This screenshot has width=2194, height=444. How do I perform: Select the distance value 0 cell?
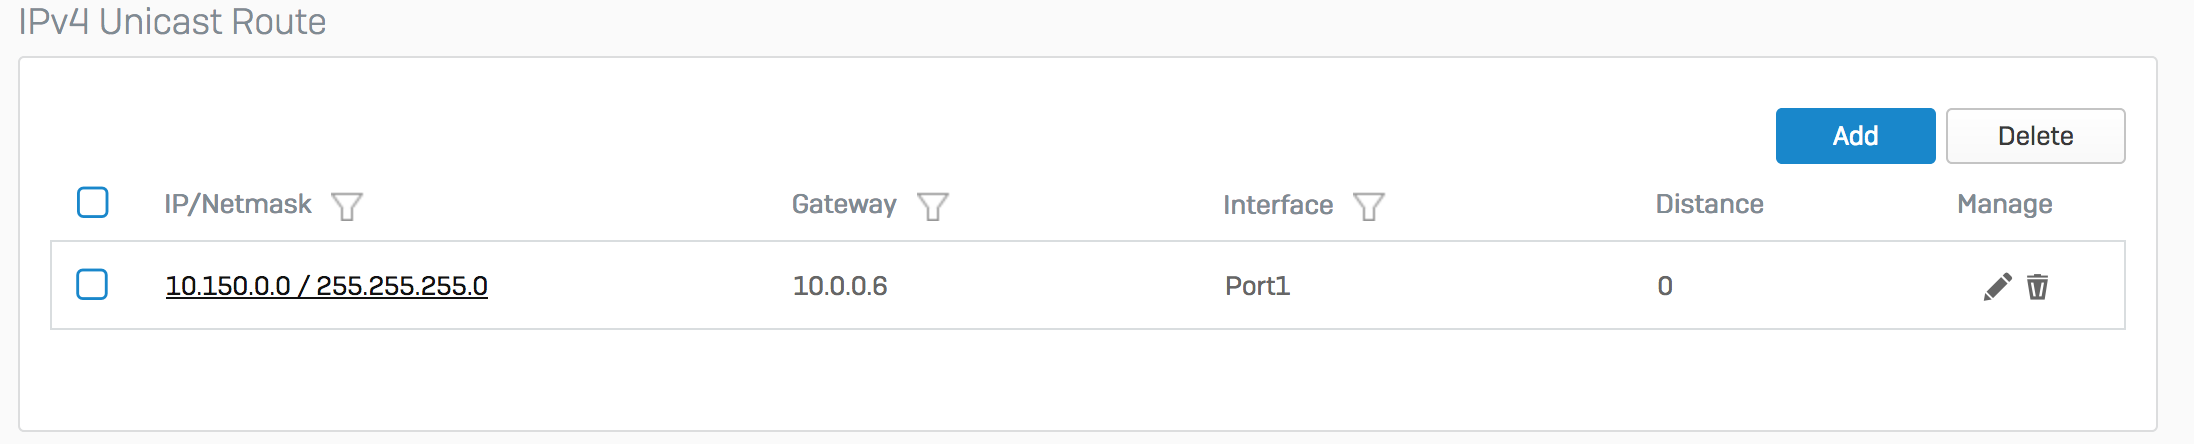click(1665, 286)
